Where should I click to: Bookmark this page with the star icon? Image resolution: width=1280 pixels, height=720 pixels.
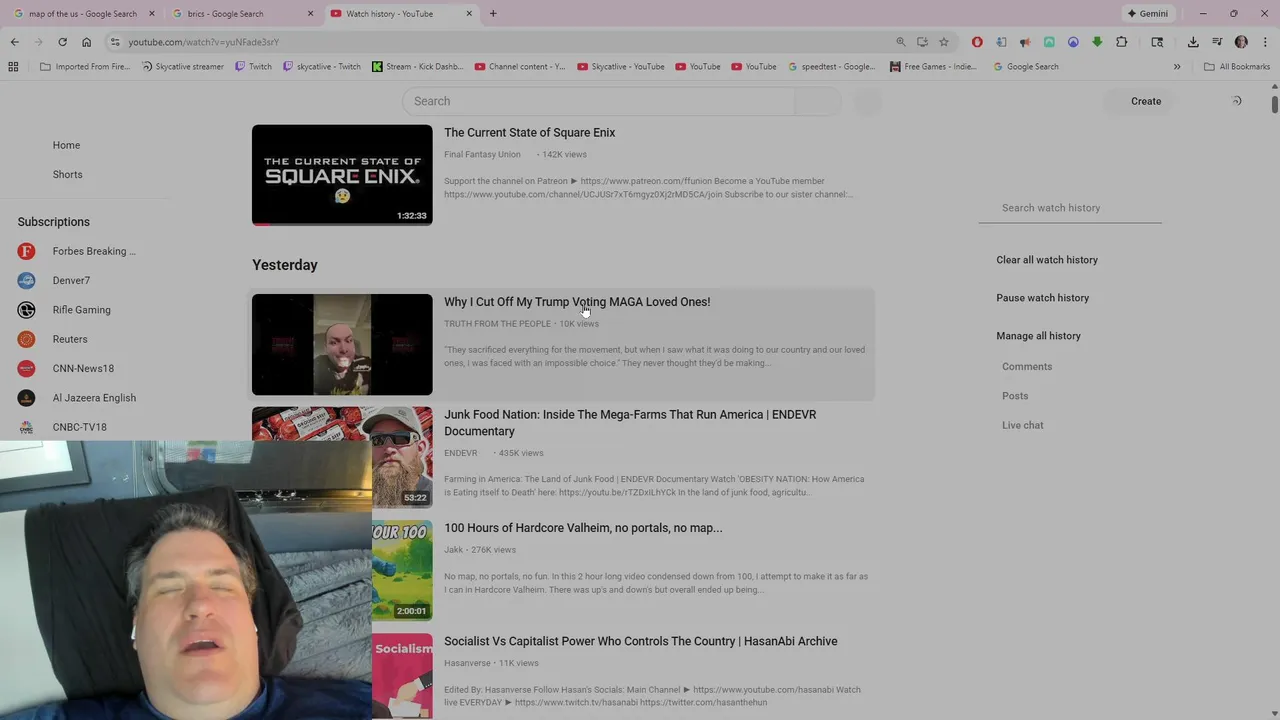[x=943, y=42]
